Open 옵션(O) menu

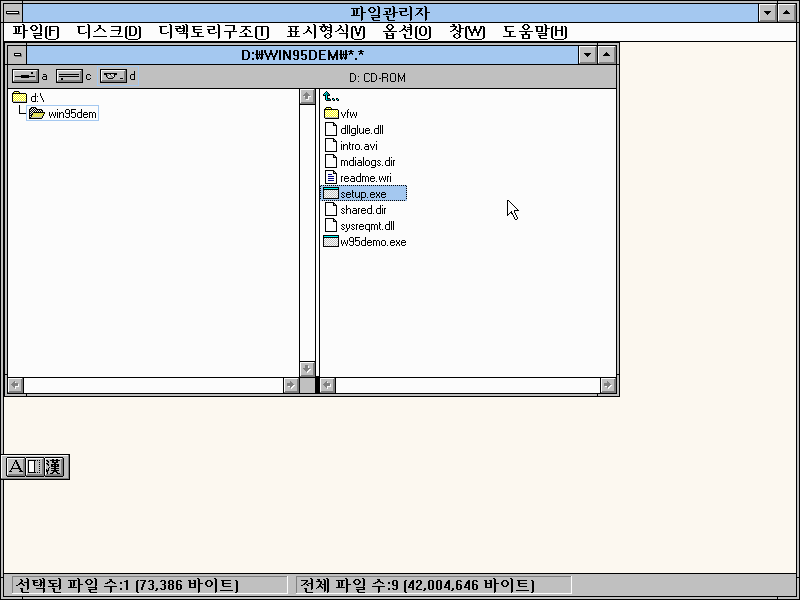pyautogui.click(x=407, y=32)
